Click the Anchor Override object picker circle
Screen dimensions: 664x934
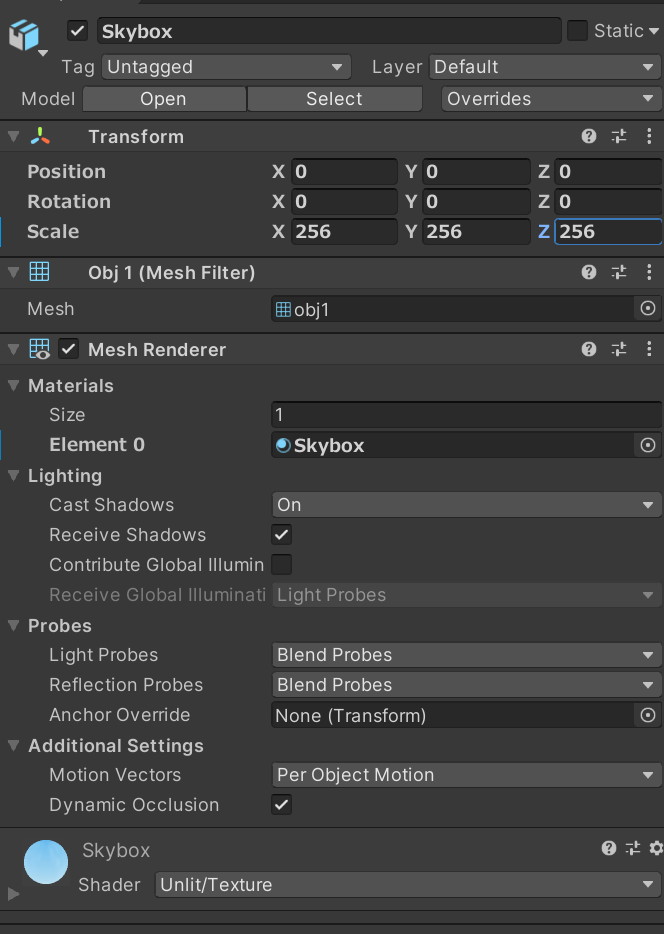click(649, 715)
